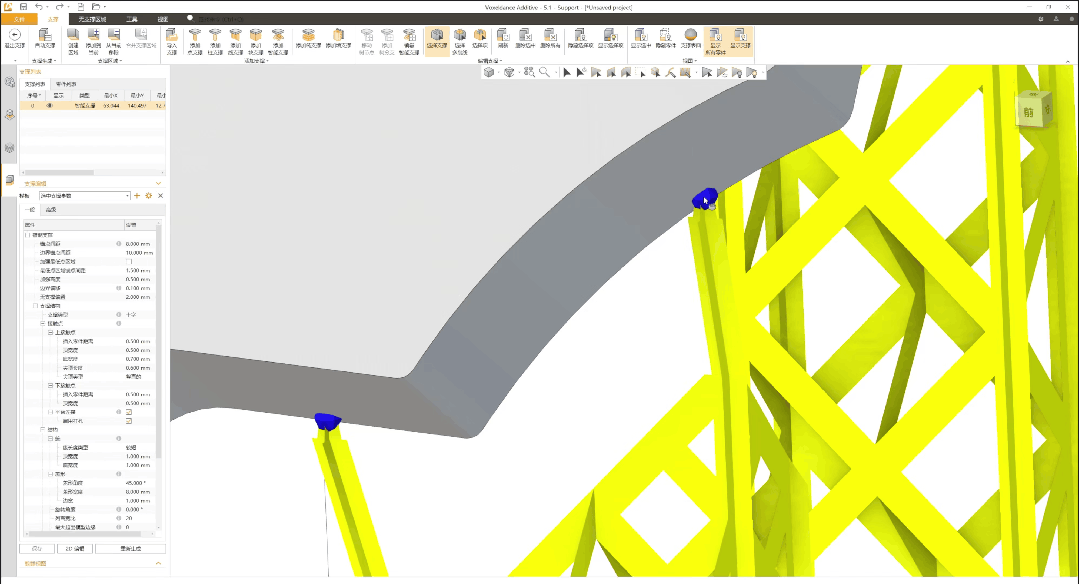Toggle the unchecked checkbox near top of properties

(129, 262)
